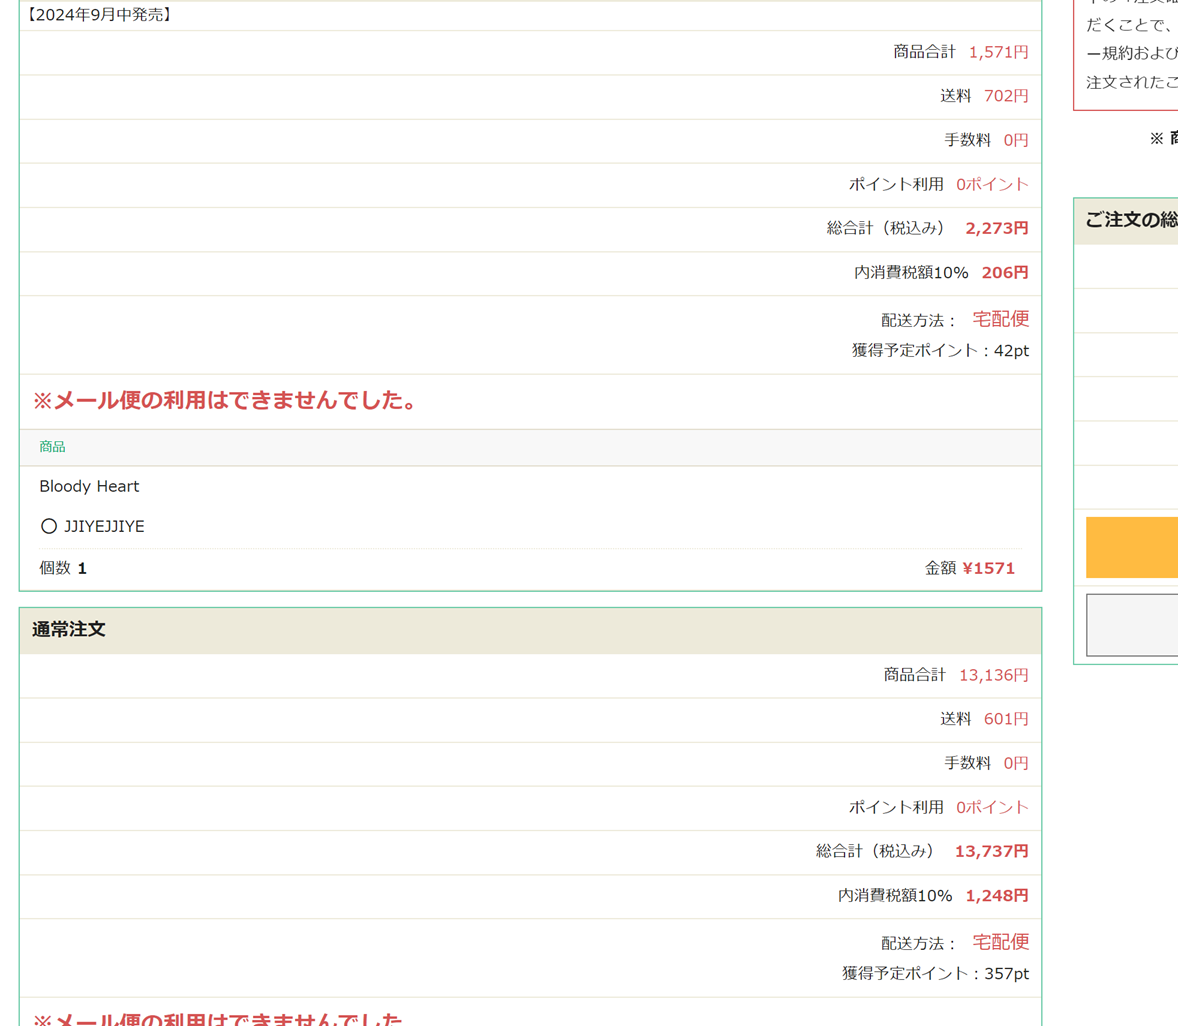Click the 2,273円 total amount
The width and height of the screenshot is (1178, 1026).
pos(996,228)
